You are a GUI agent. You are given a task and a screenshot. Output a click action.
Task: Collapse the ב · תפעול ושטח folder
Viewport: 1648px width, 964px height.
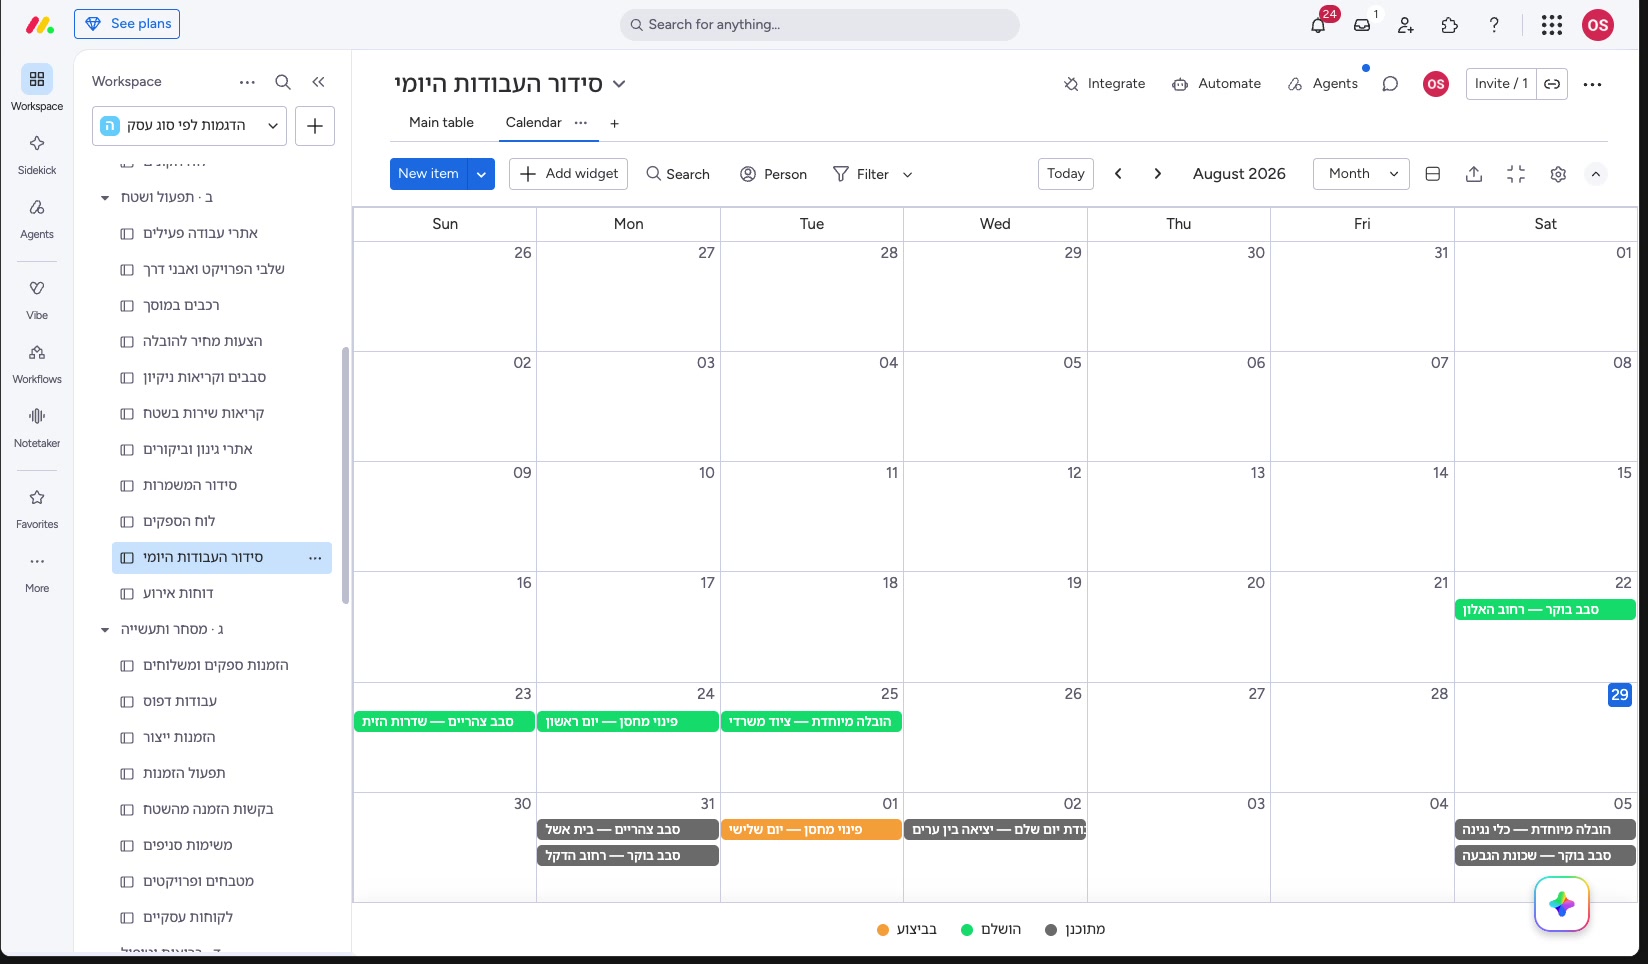coord(105,198)
